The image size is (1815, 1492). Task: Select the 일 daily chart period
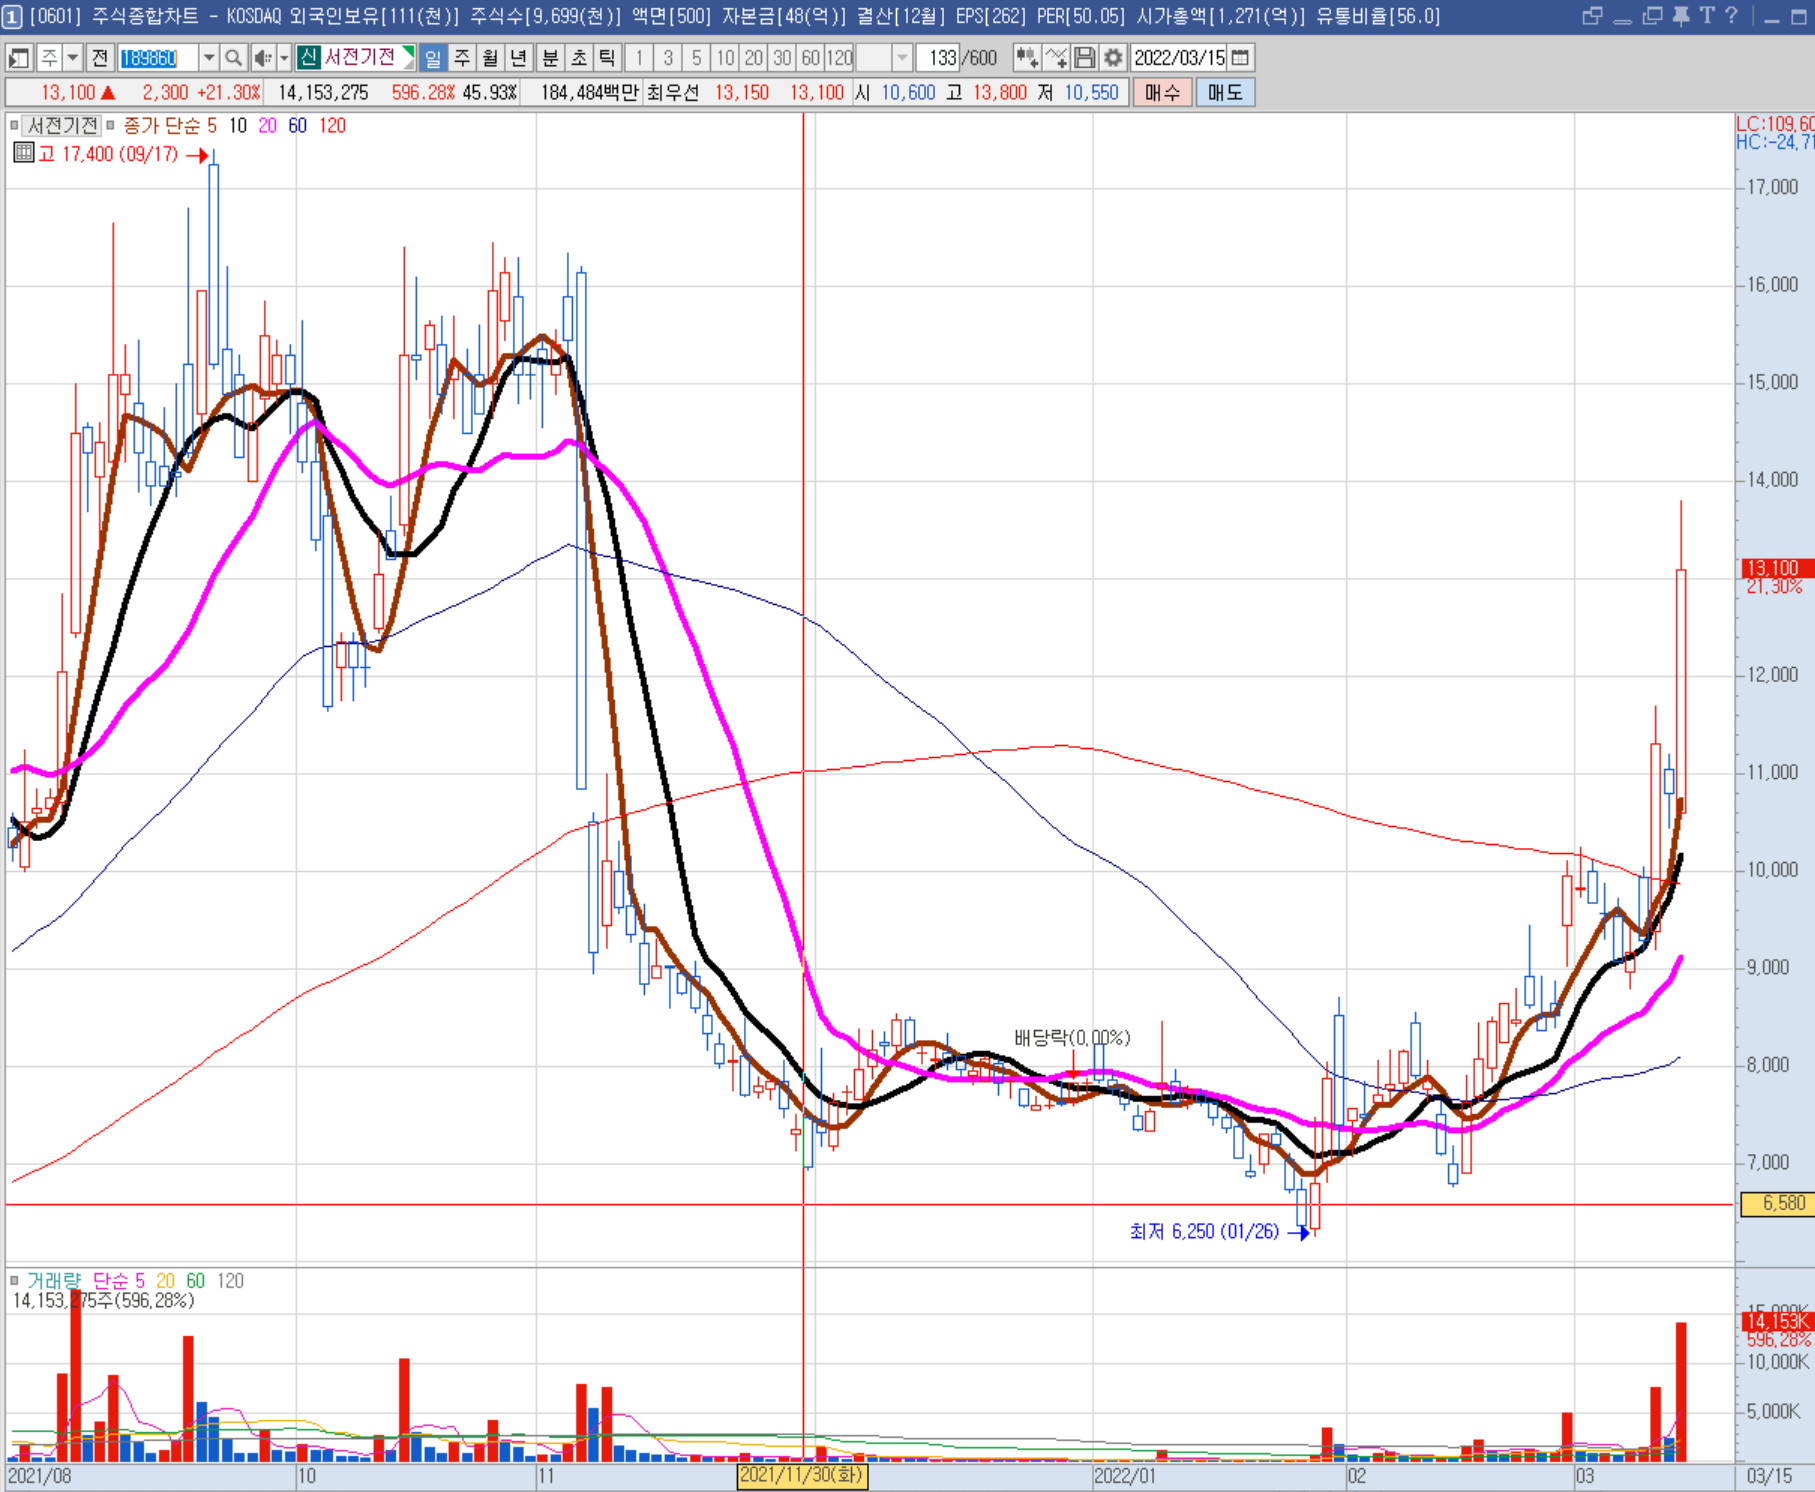(x=433, y=58)
